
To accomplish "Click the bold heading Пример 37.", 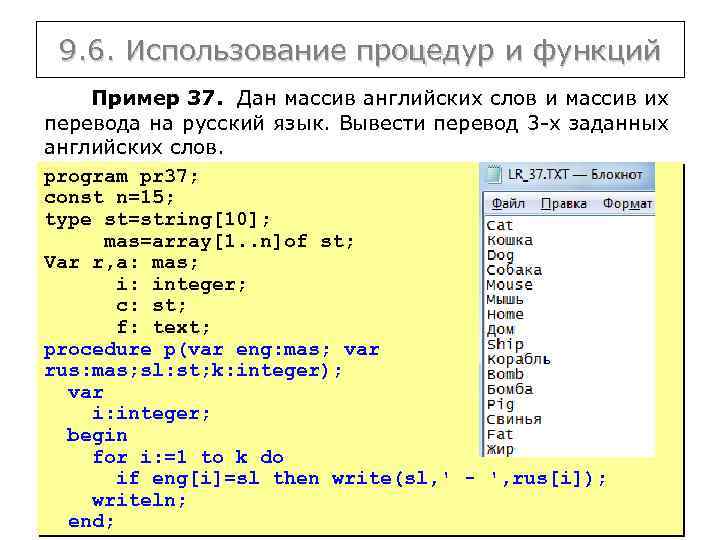I will pos(157,98).
